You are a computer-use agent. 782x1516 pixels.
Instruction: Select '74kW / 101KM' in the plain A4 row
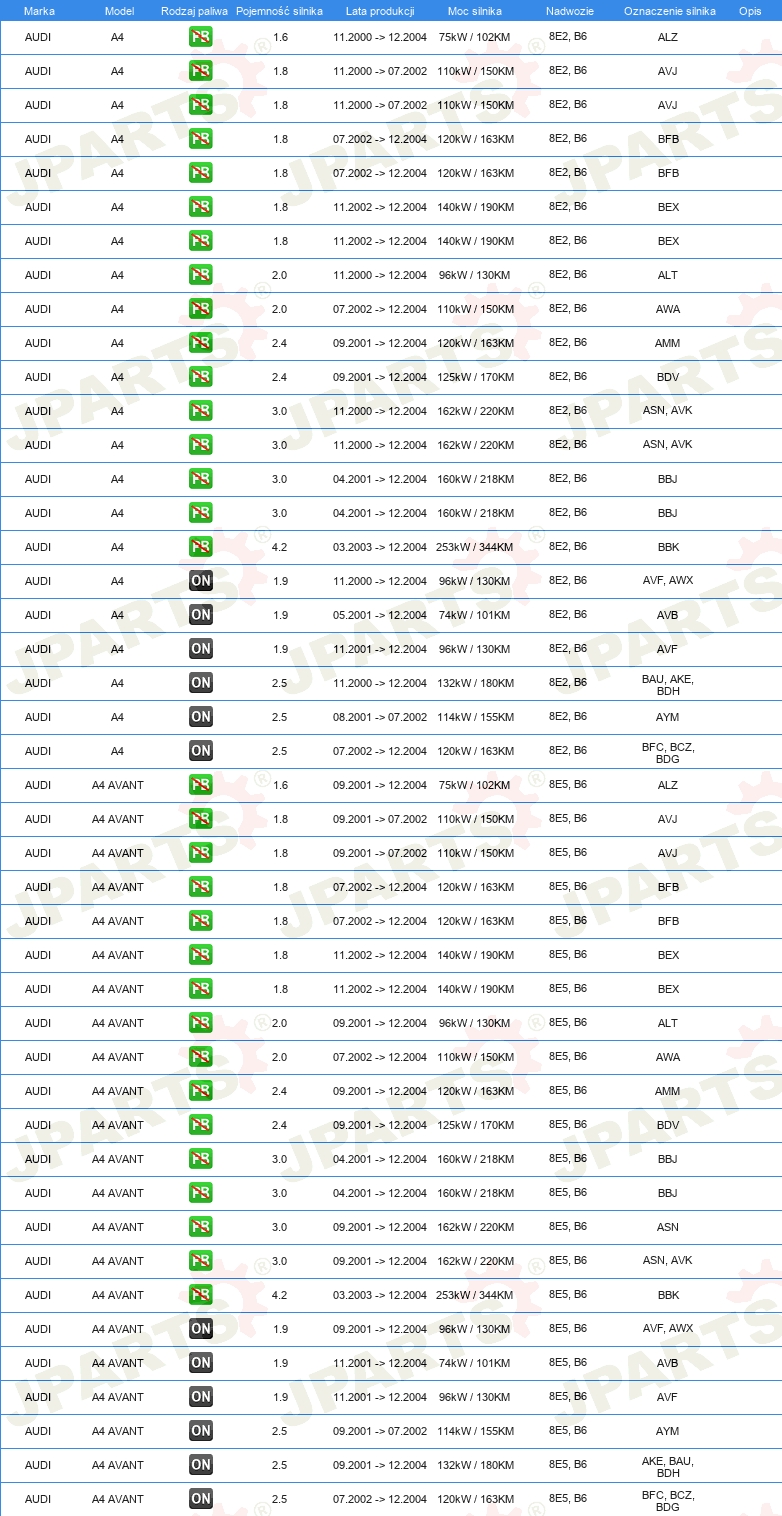click(475, 616)
